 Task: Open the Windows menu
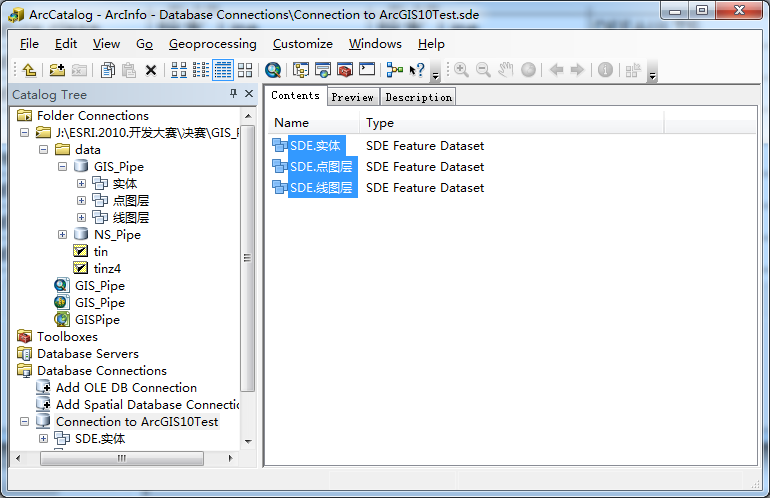coord(375,44)
